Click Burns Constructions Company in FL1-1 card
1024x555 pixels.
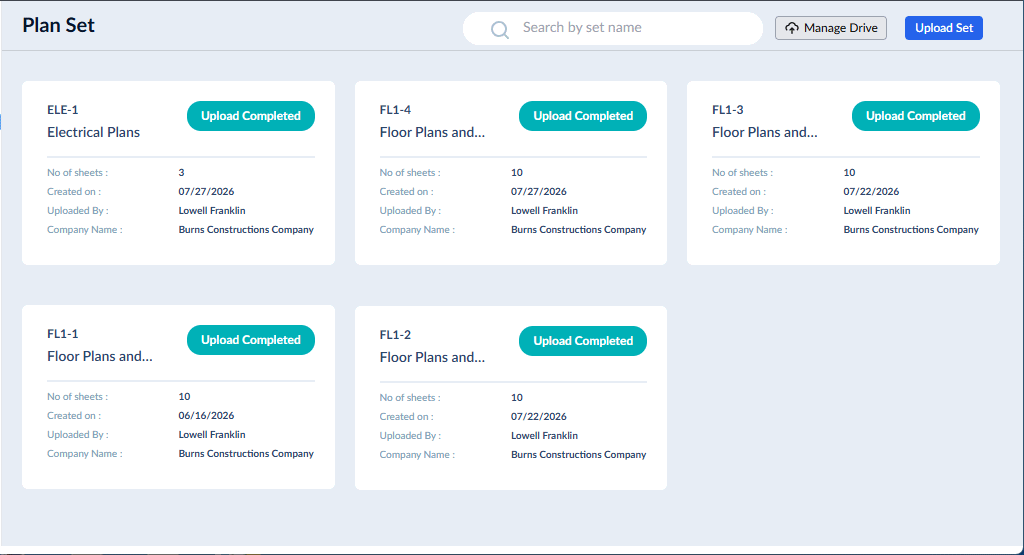tap(246, 454)
